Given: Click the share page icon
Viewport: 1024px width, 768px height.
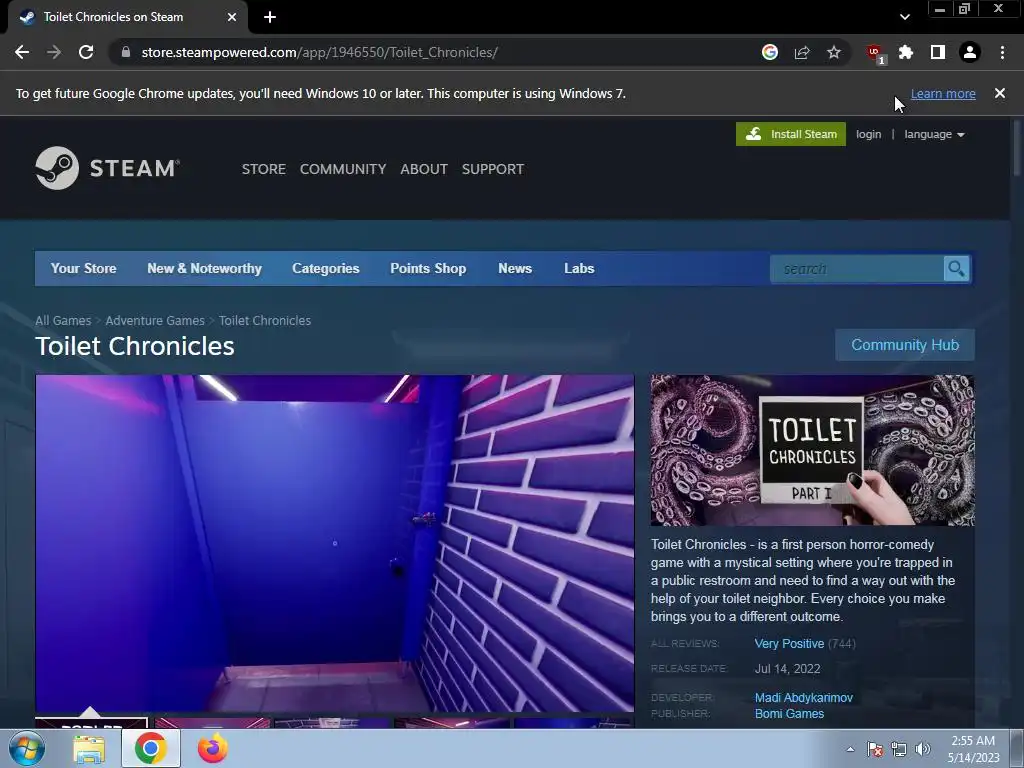Looking at the screenshot, I should [802, 52].
